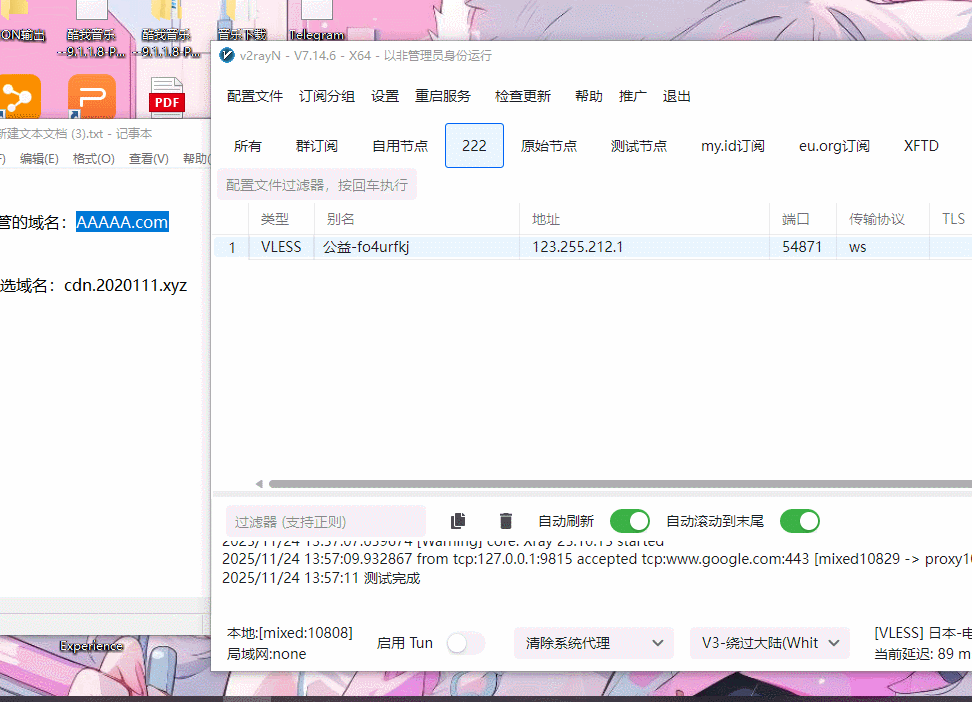Click the 测试完成 log line
This screenshot has height=702, width=972.
[x=321, y=578]
